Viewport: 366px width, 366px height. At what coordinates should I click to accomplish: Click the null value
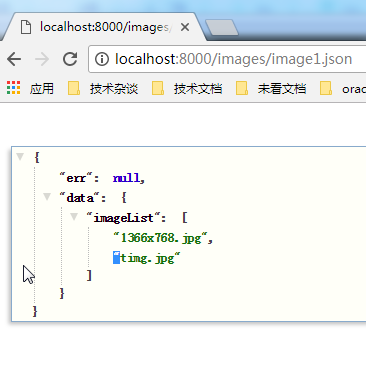(127, 178)
